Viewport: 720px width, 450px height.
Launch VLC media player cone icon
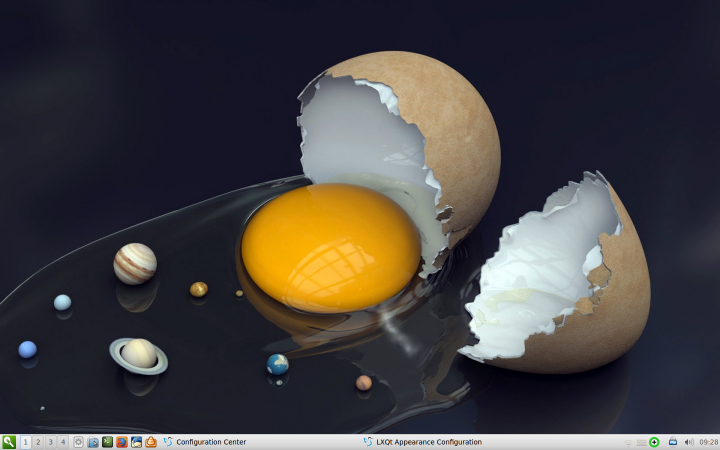151,442
